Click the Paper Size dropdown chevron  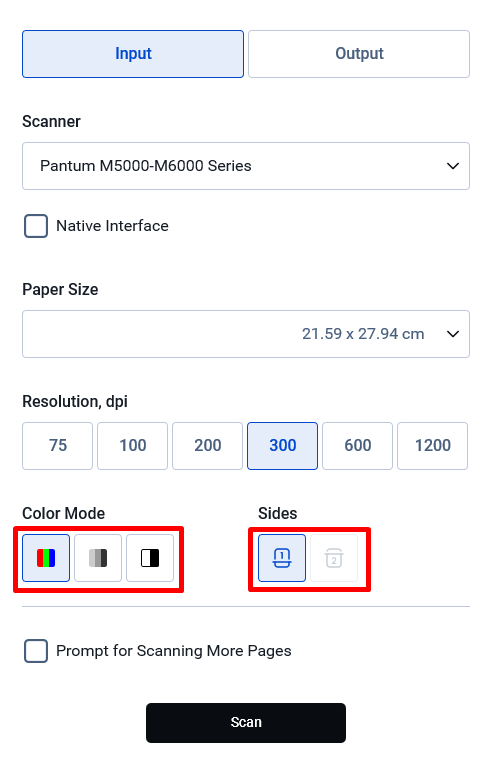pos(453,334)
